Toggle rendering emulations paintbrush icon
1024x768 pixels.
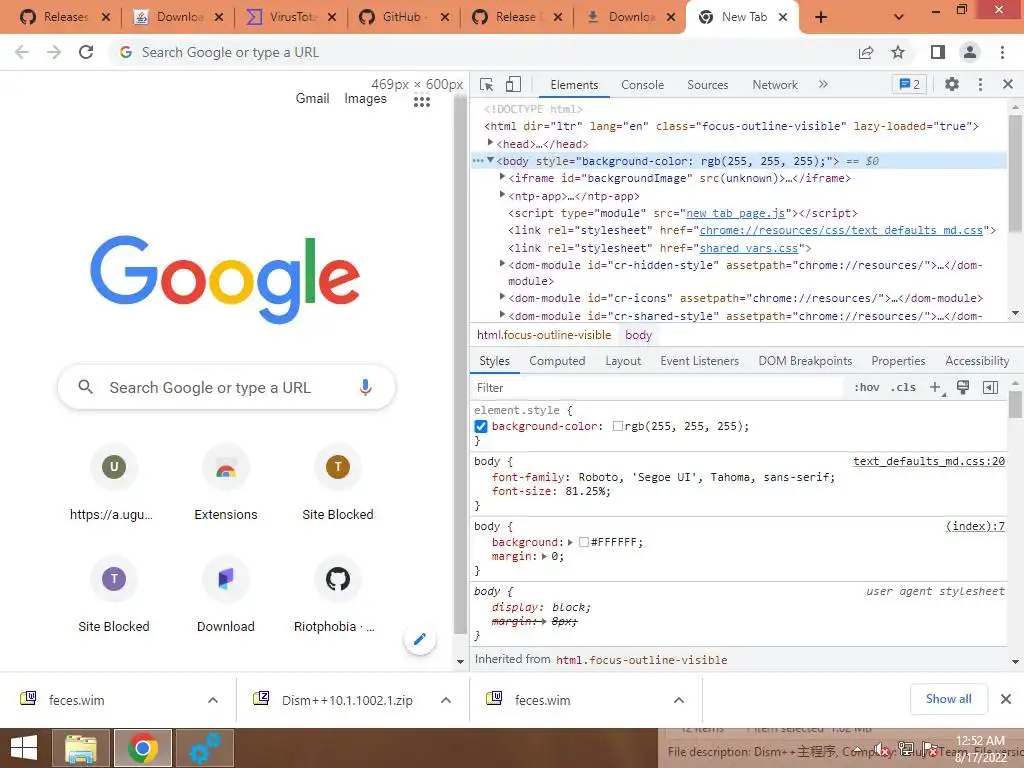pyautogui.click(x=963, y=387)
